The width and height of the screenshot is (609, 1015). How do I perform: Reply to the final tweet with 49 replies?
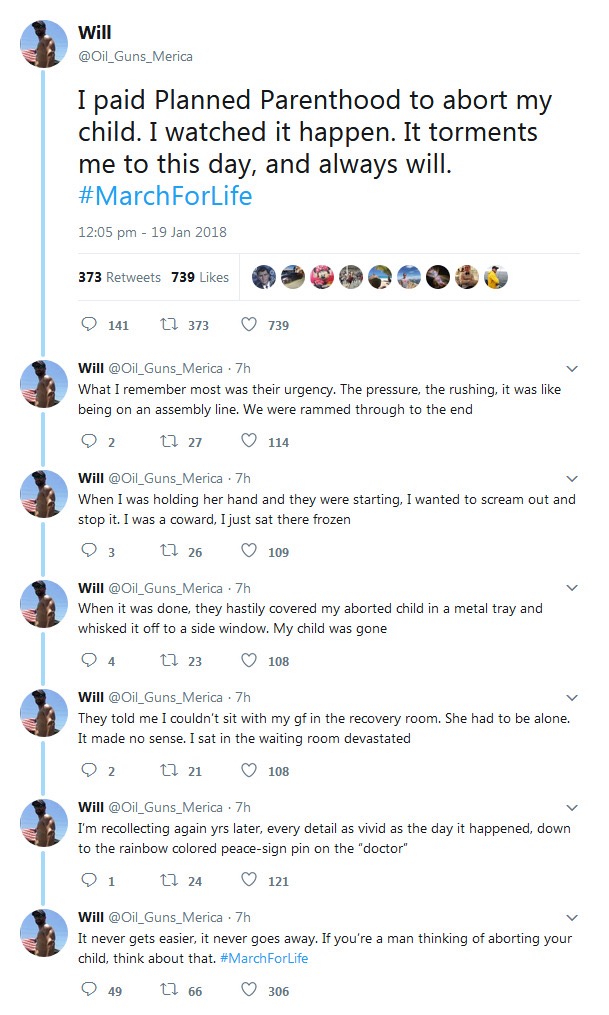pyautogui.click(x=89, y=991)
